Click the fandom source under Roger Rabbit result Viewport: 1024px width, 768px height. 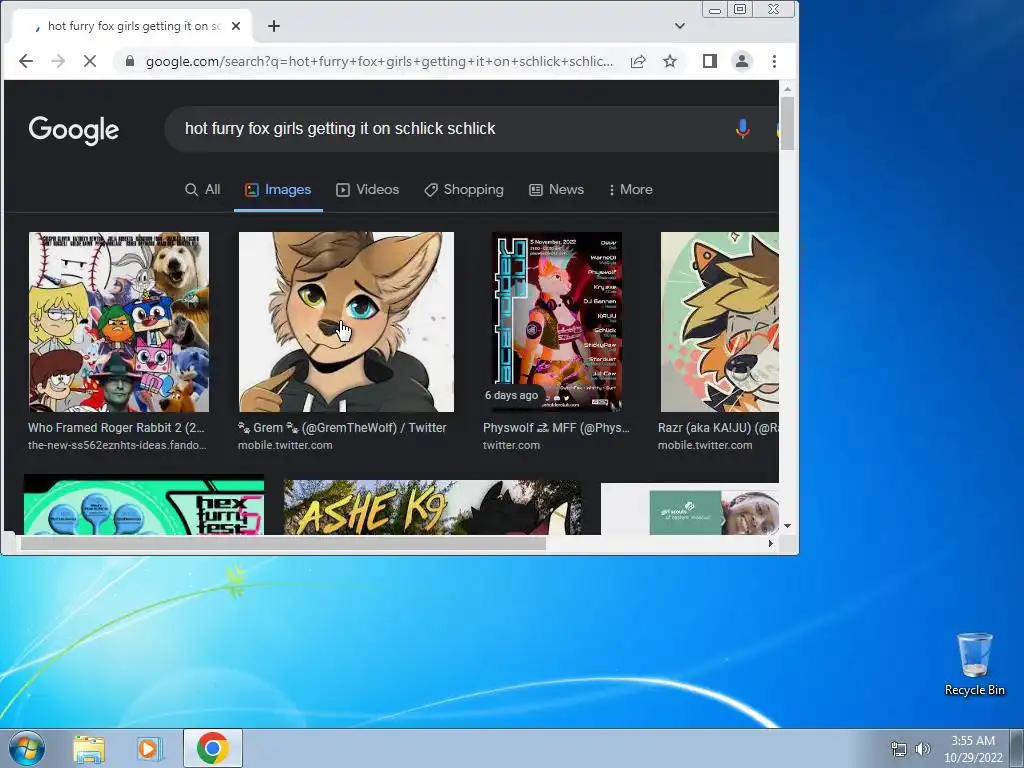(x=117, y=445)
